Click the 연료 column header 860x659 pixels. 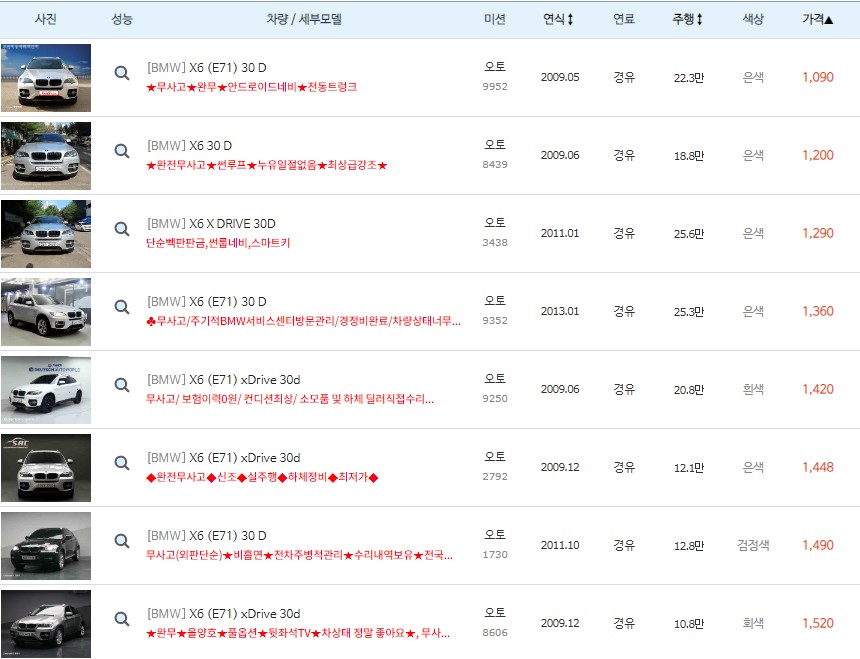click(x=624, y=19)
